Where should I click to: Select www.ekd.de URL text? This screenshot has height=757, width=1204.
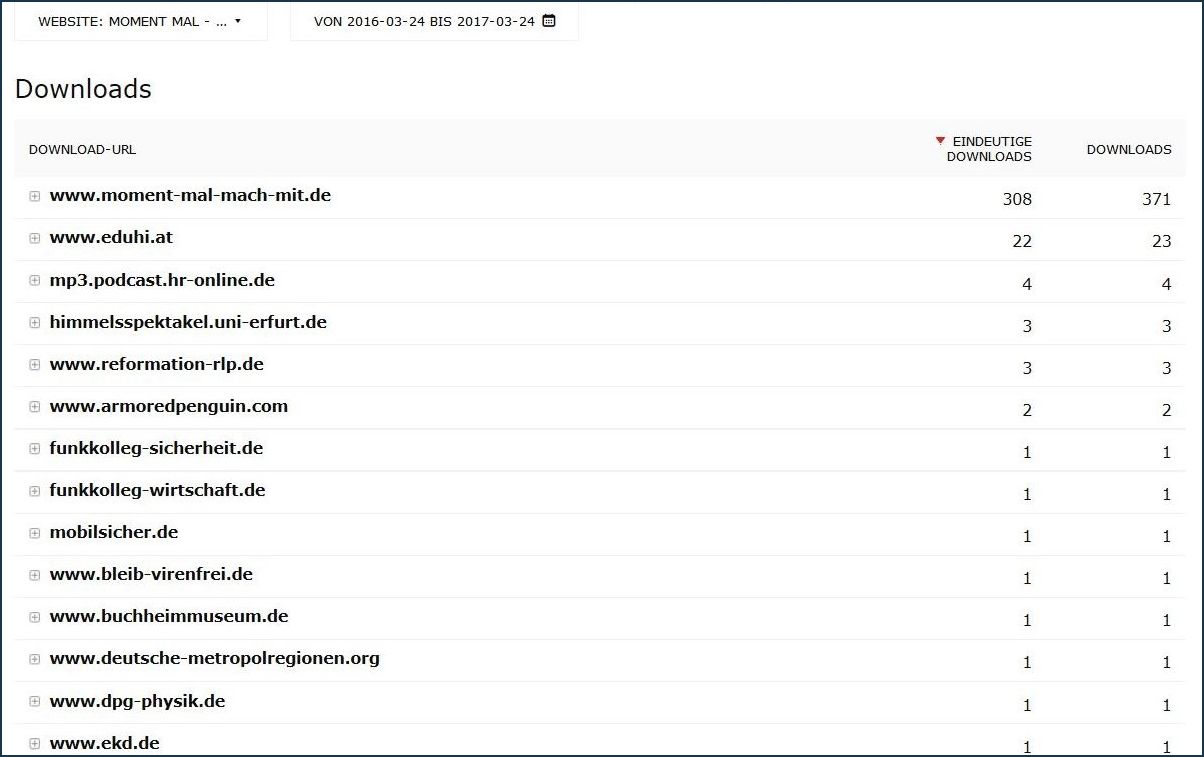point(104,743)
